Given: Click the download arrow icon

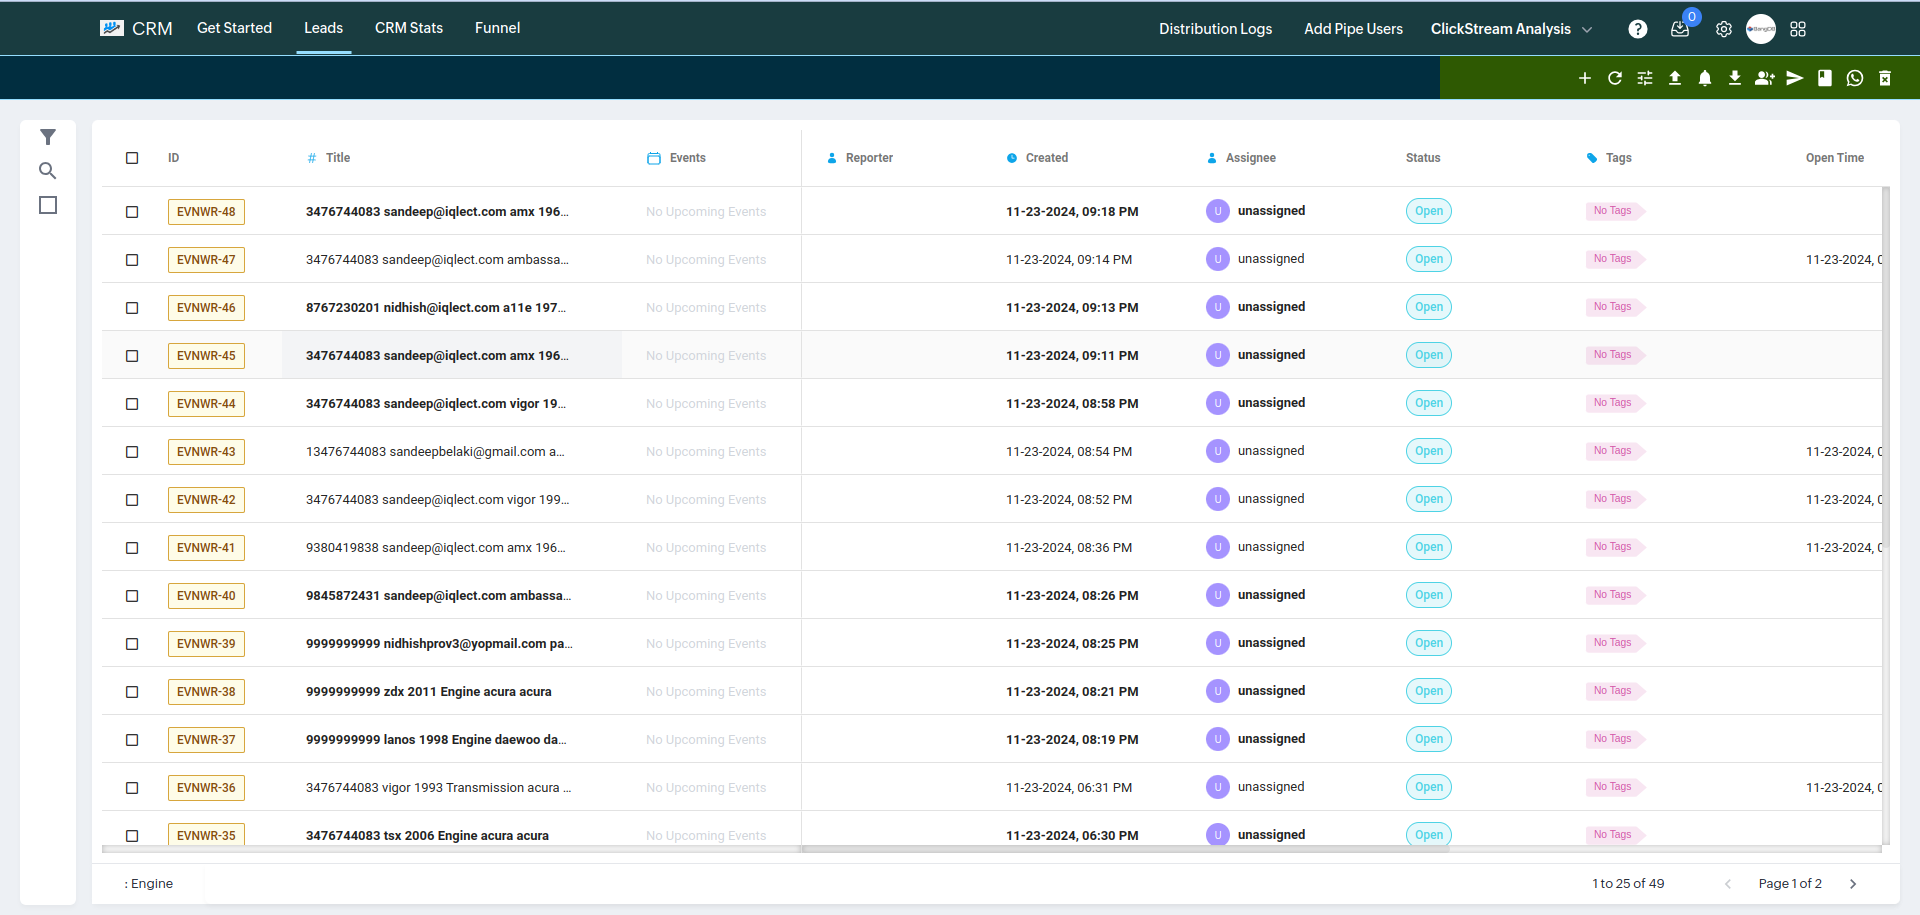Looking at the screenshot, I should tap(1735, 78).
